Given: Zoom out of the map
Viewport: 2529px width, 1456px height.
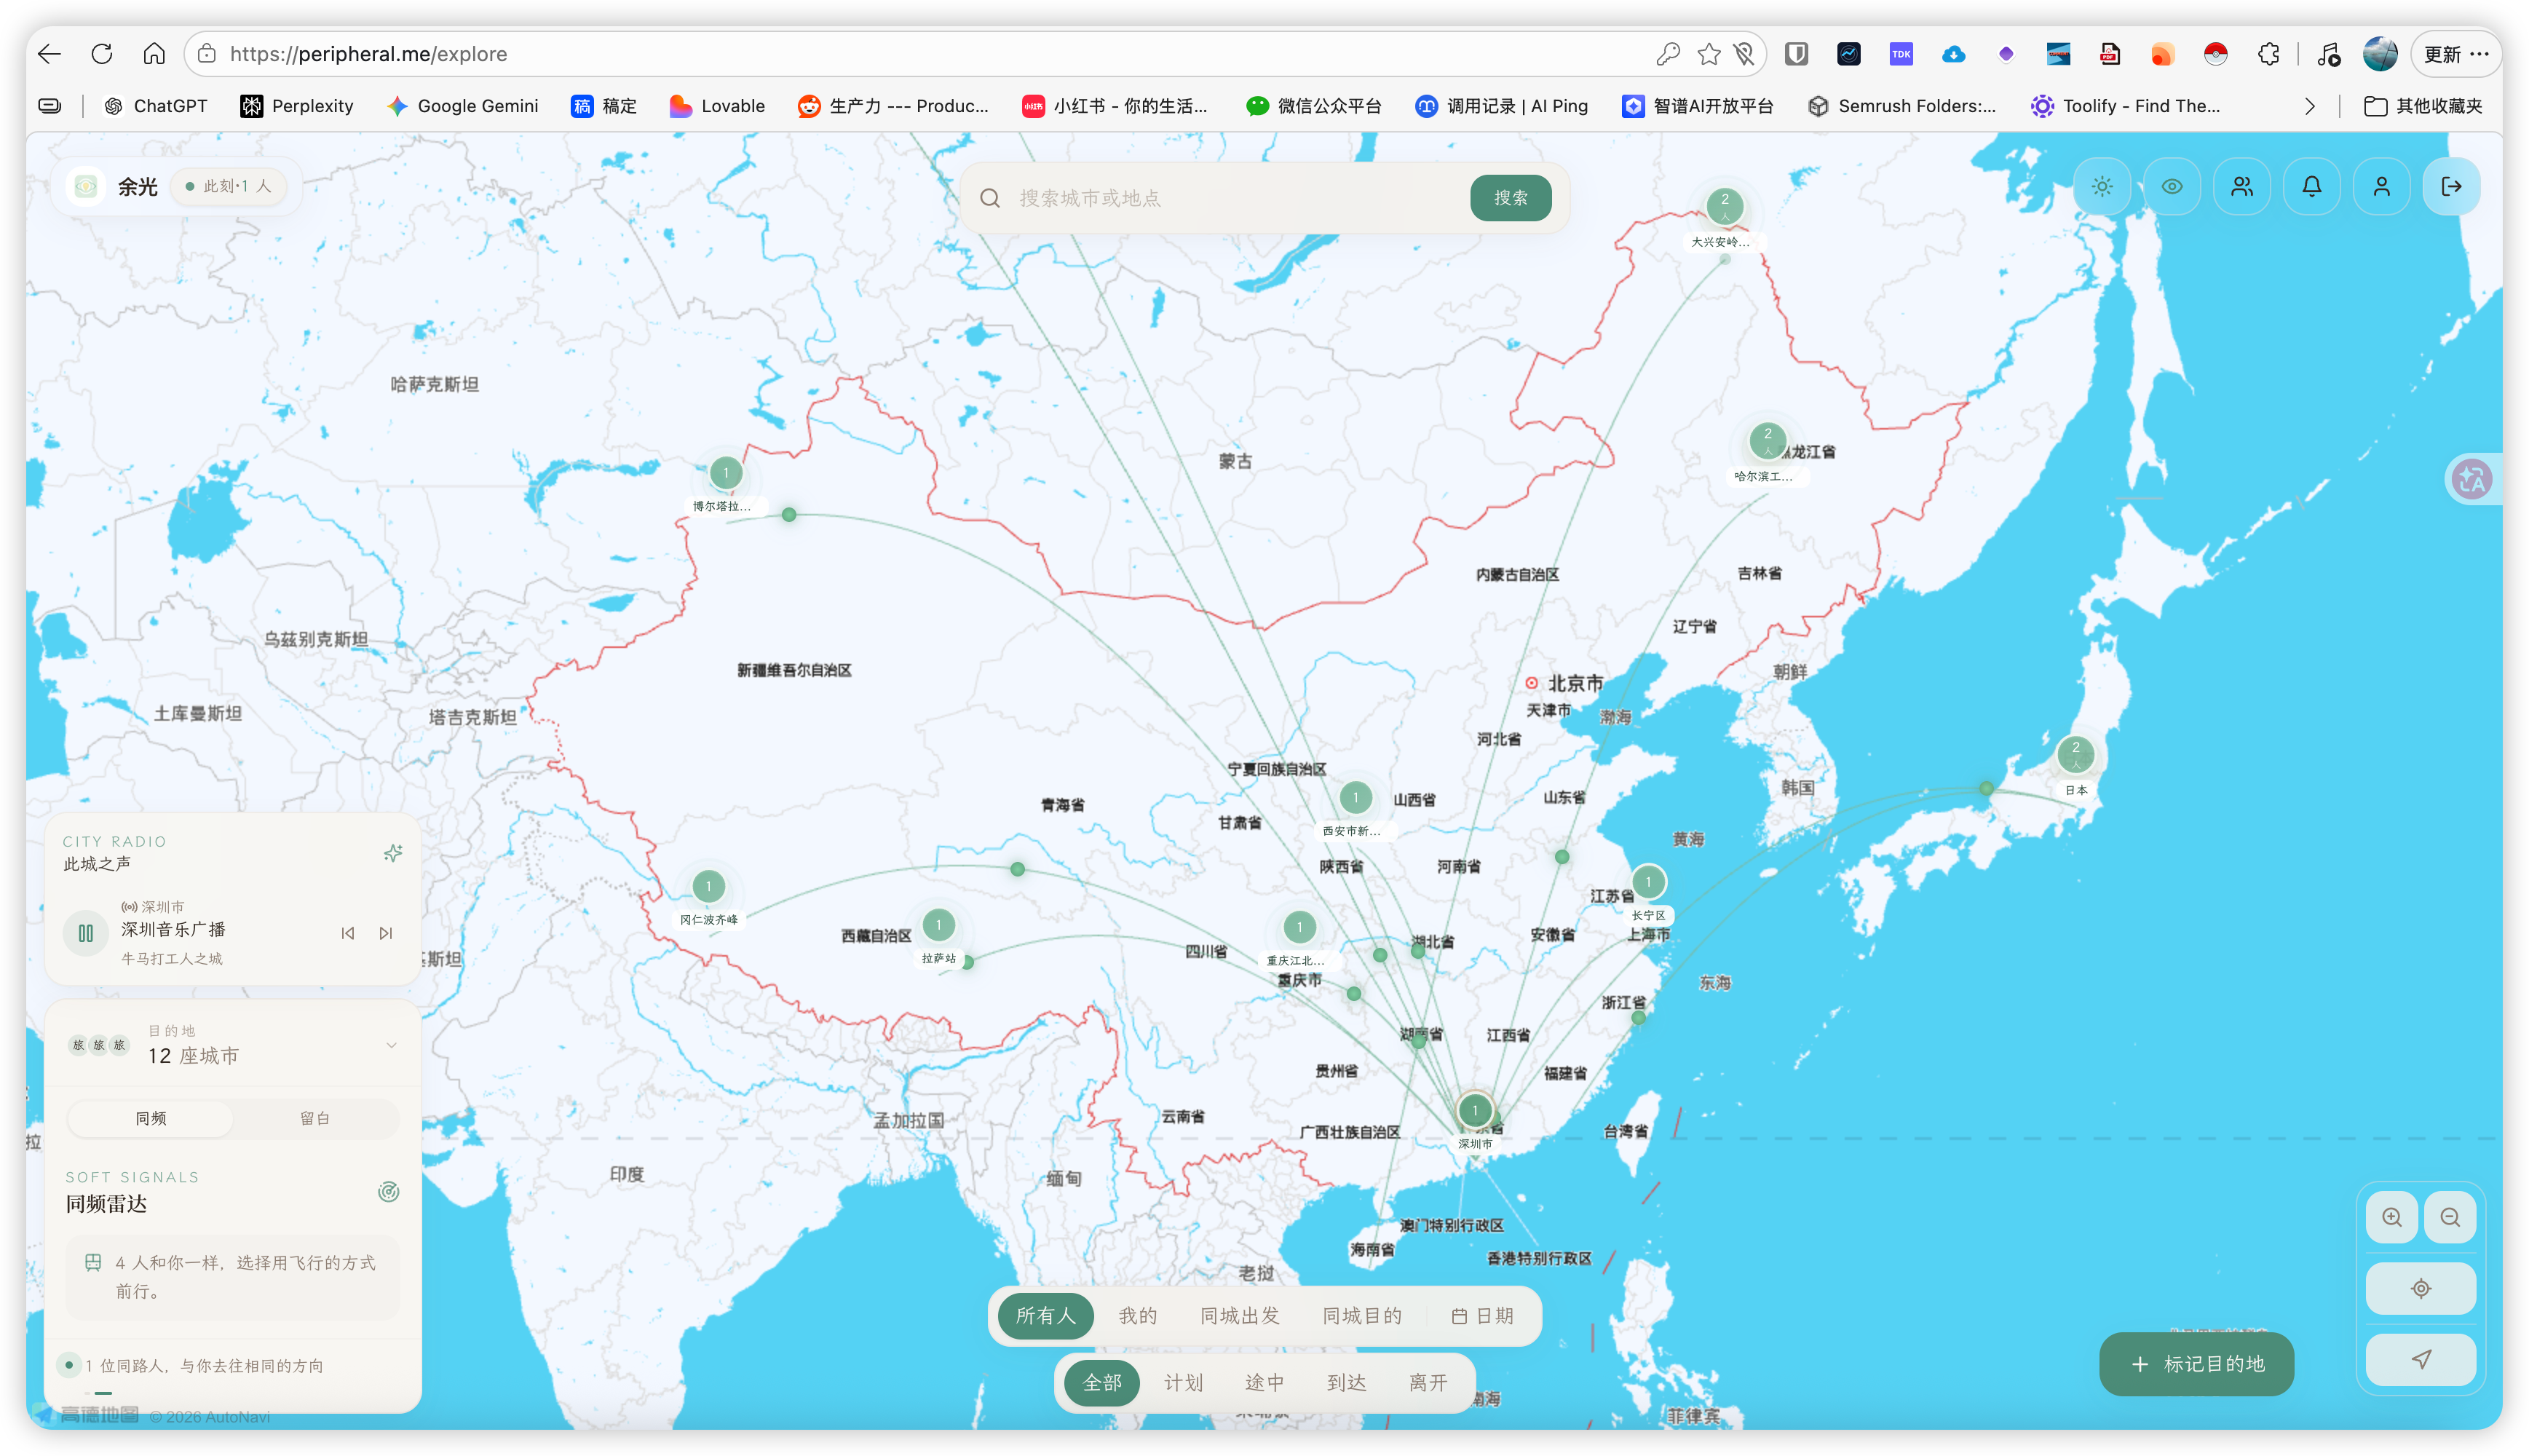Looking at the screenshot, I should (x=2450, y=1217).
